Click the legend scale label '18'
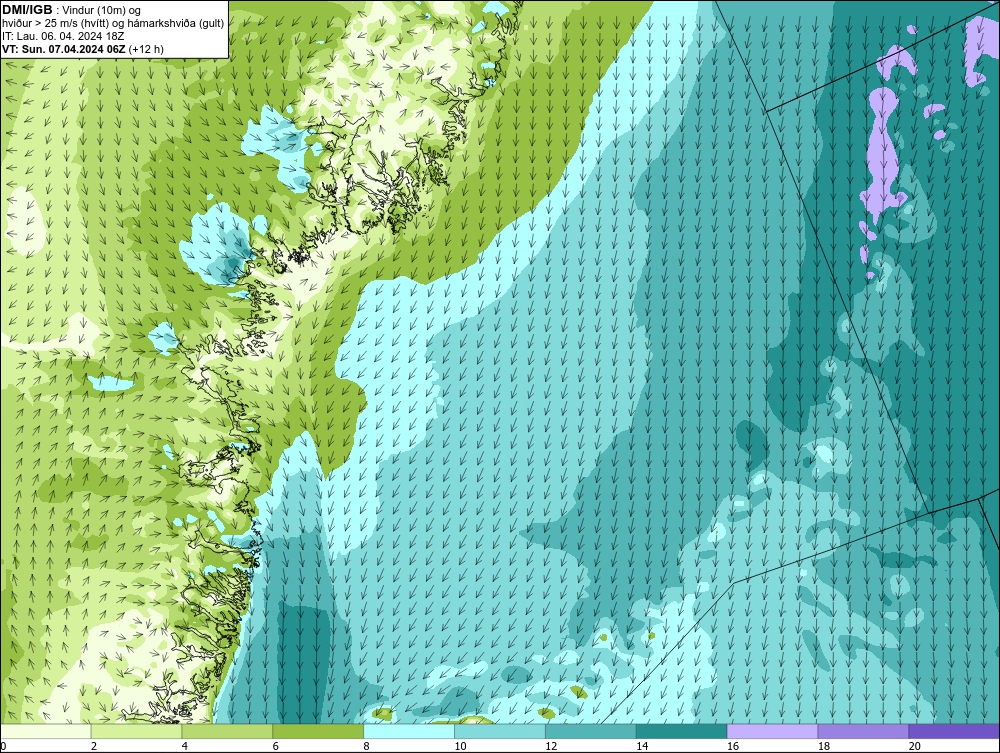Image resolution: width=1000 pixels, height=753 pixels. tap(823, 746)
